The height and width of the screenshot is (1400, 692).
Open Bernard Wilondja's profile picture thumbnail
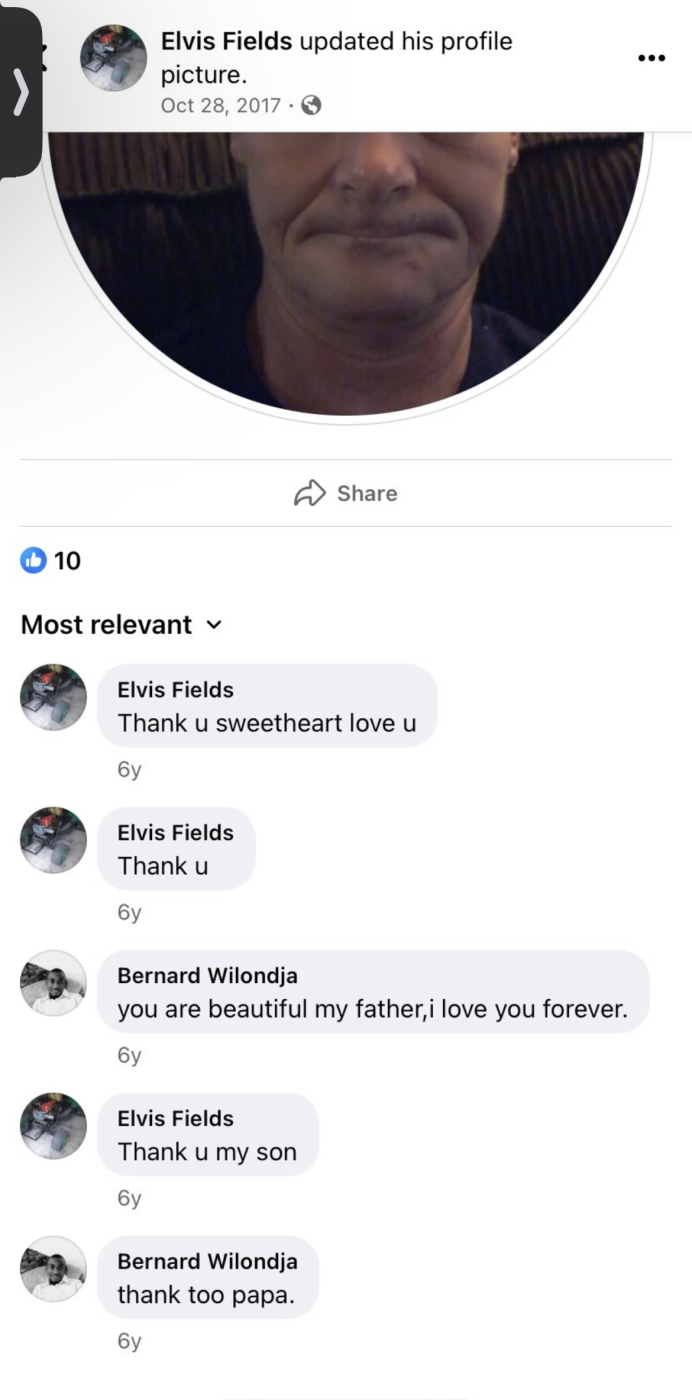53,984
